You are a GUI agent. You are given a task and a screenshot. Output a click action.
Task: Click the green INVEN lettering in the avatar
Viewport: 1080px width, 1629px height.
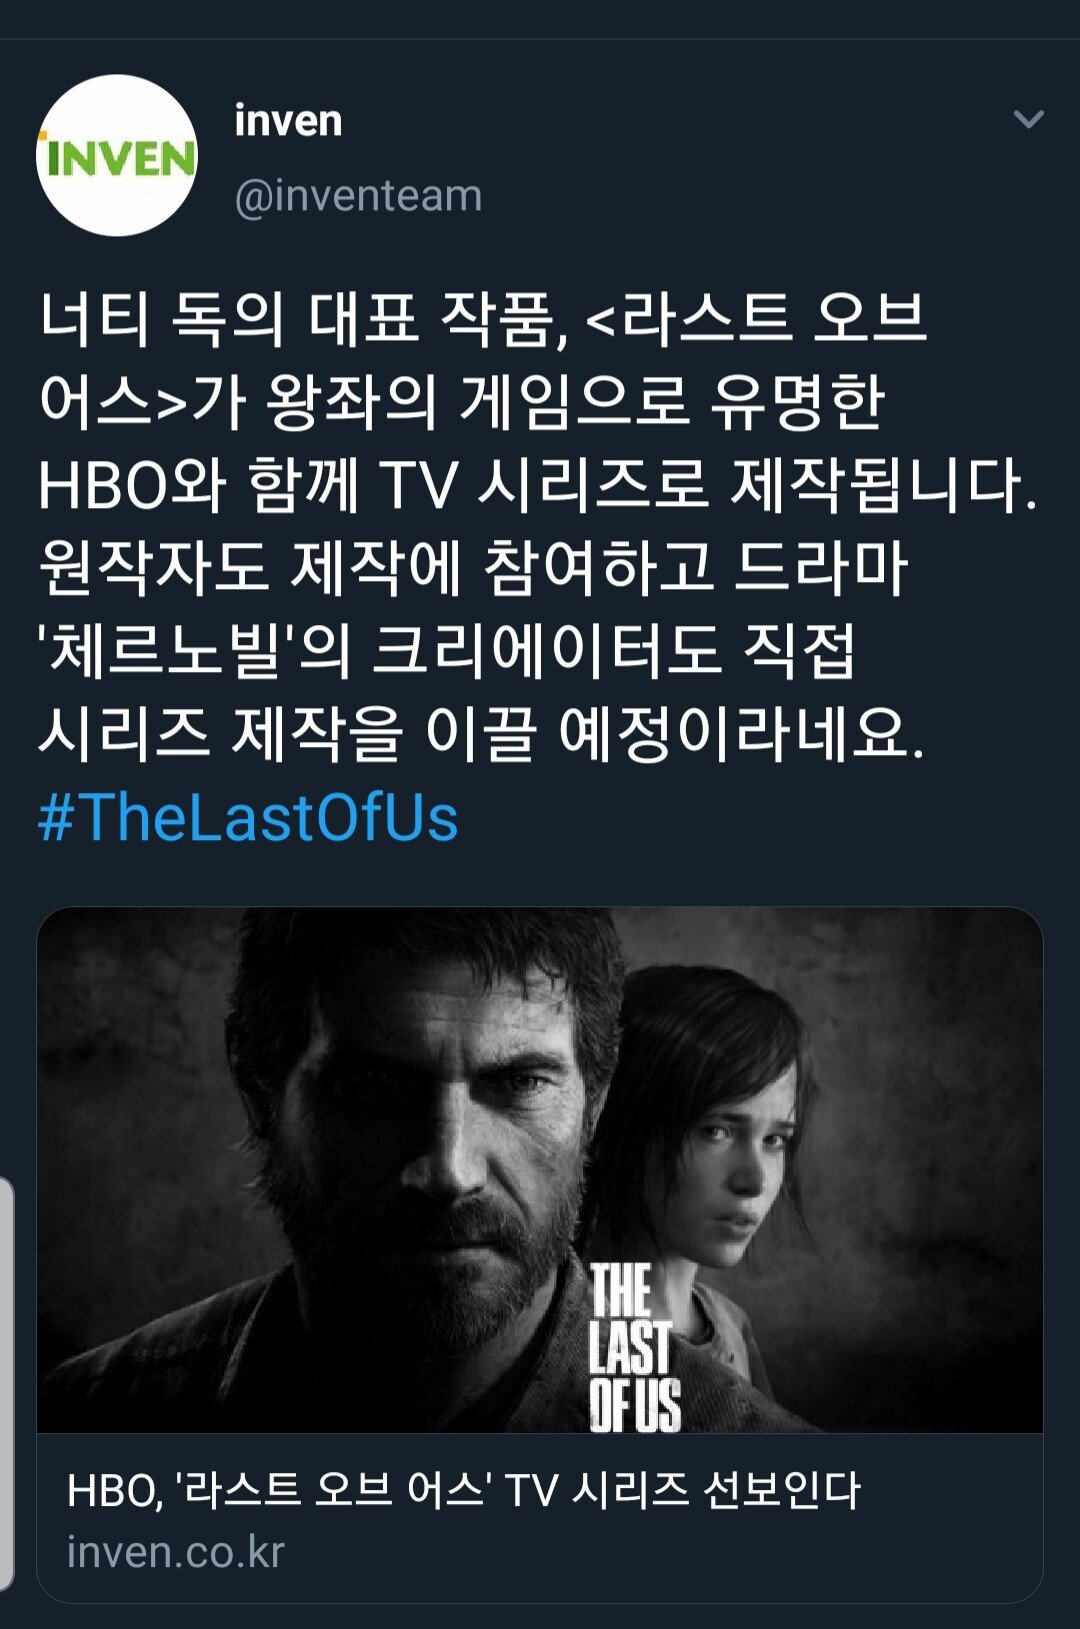(120, 158)
